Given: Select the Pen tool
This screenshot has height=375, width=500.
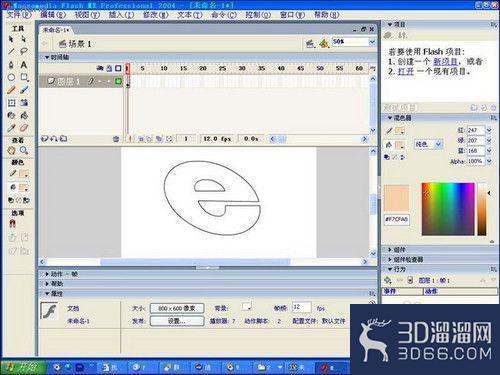Looking at the screenshot, I should pos(11,64).
